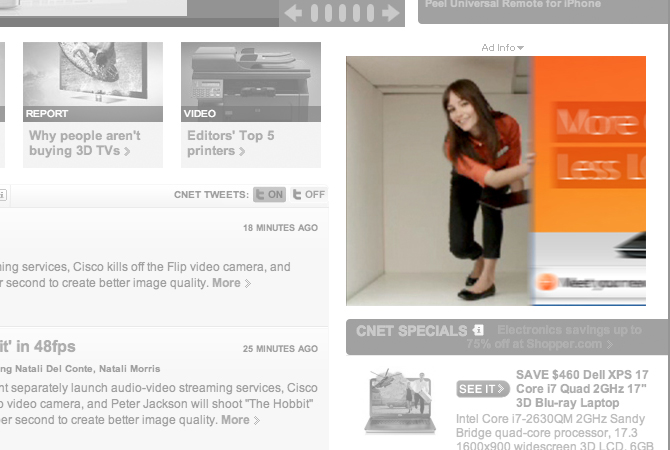Select fifth carousel slide indicator
Screen dimensions: 670x450
pyautogui.click(x=370, y=13)
